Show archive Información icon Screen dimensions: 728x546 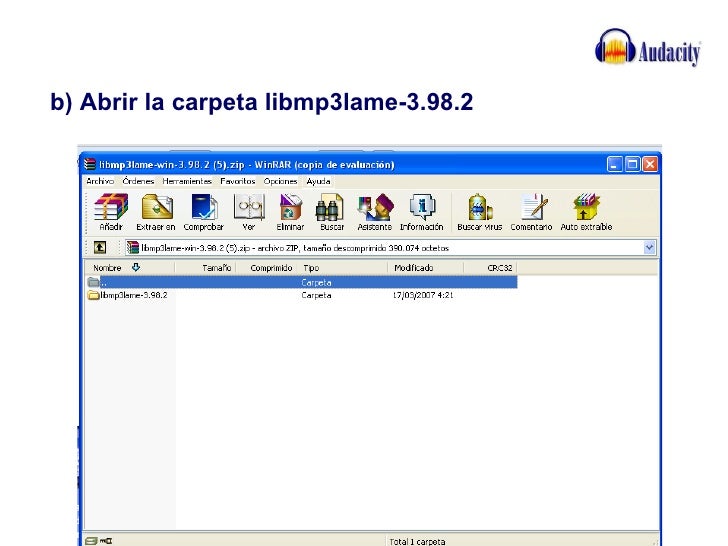[x=422, y=207]
